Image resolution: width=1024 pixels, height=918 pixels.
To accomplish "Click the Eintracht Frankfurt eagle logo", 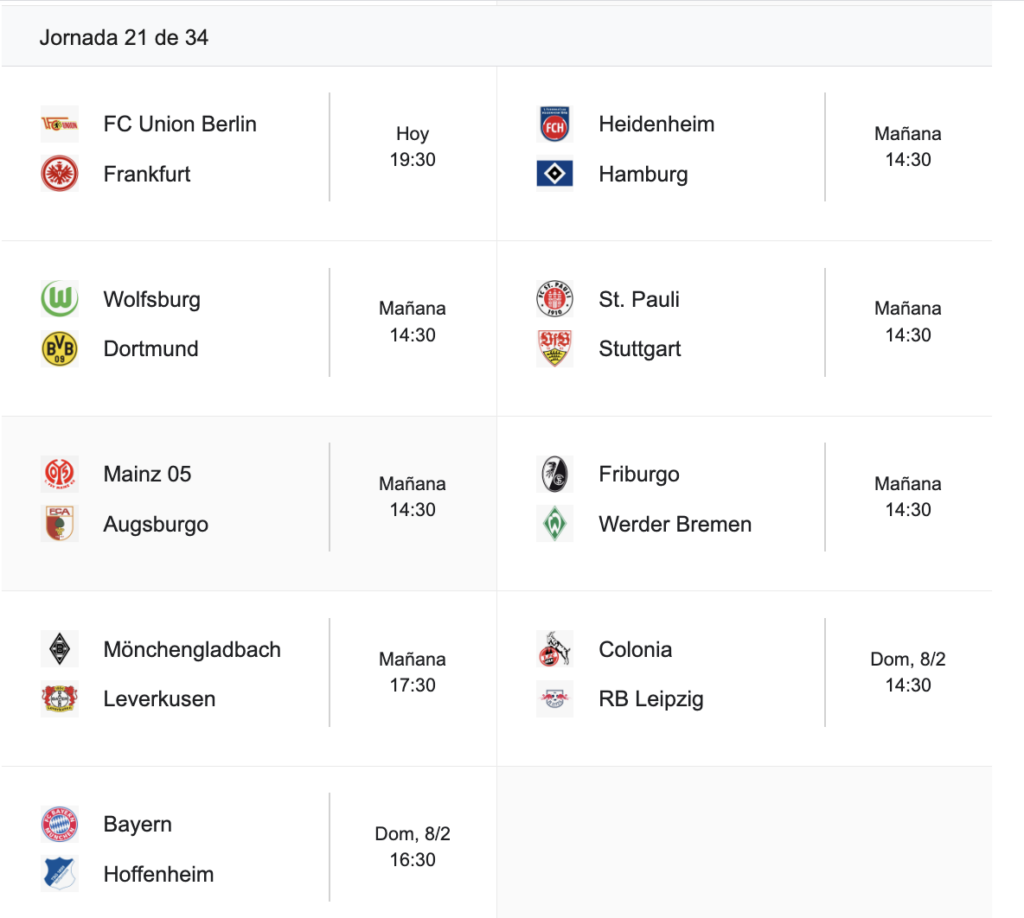I will [59, 174].
